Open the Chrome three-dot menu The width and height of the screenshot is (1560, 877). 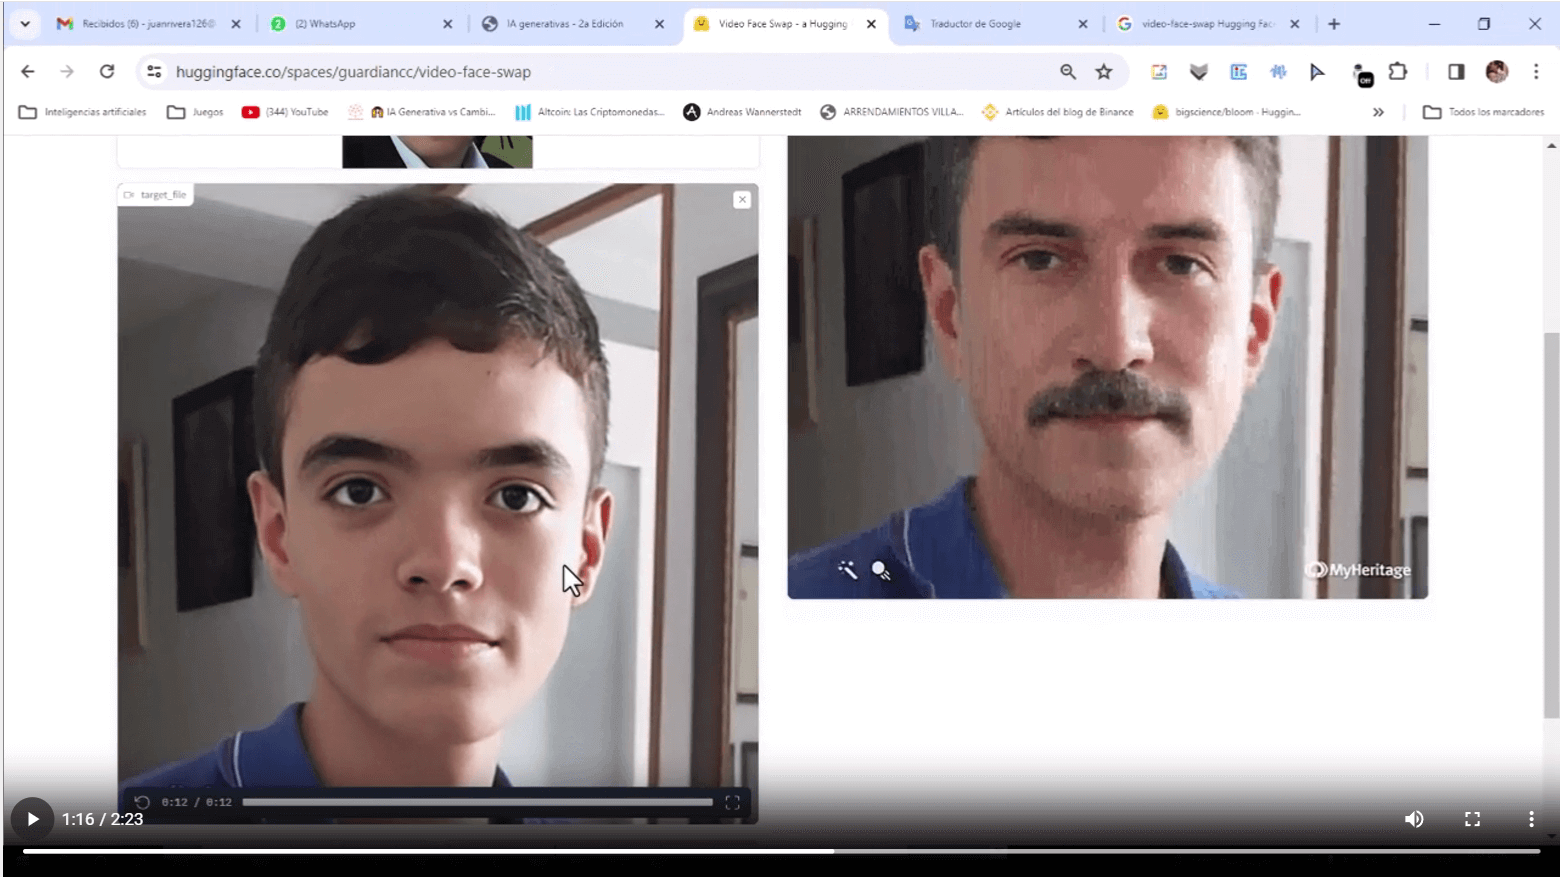click(1536, 72)
